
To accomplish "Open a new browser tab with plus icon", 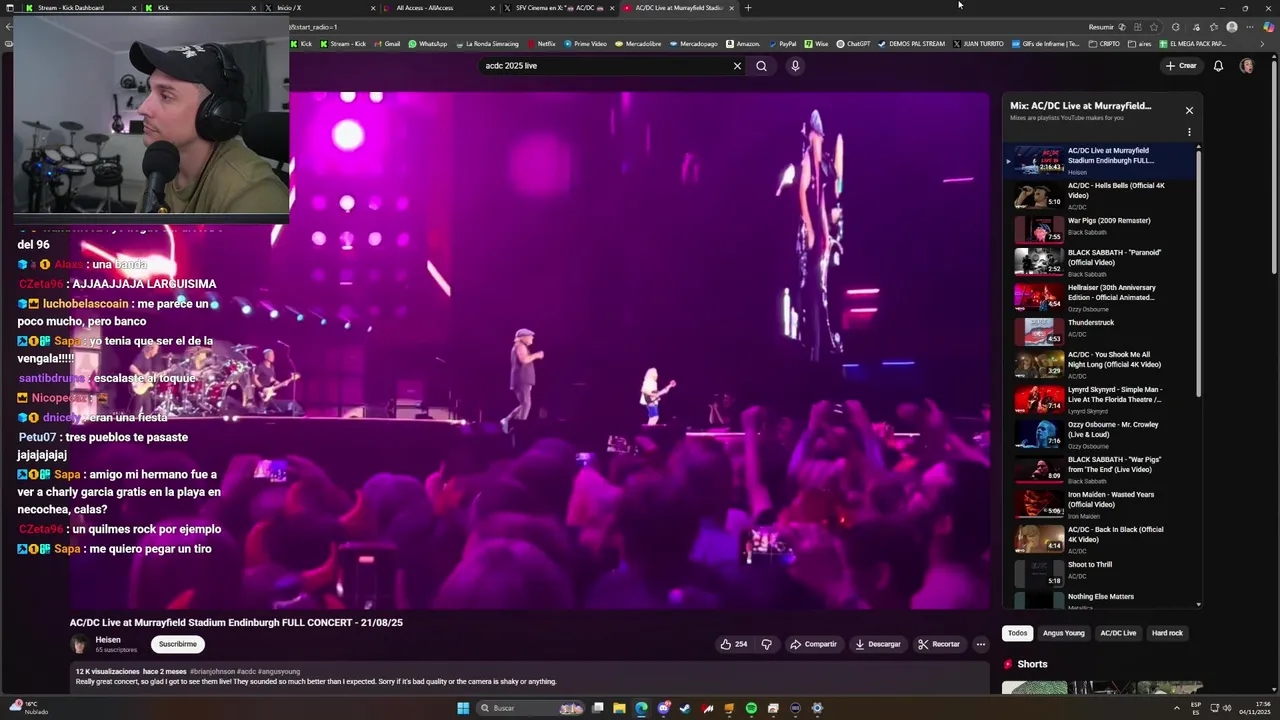I will coord(748,8).
